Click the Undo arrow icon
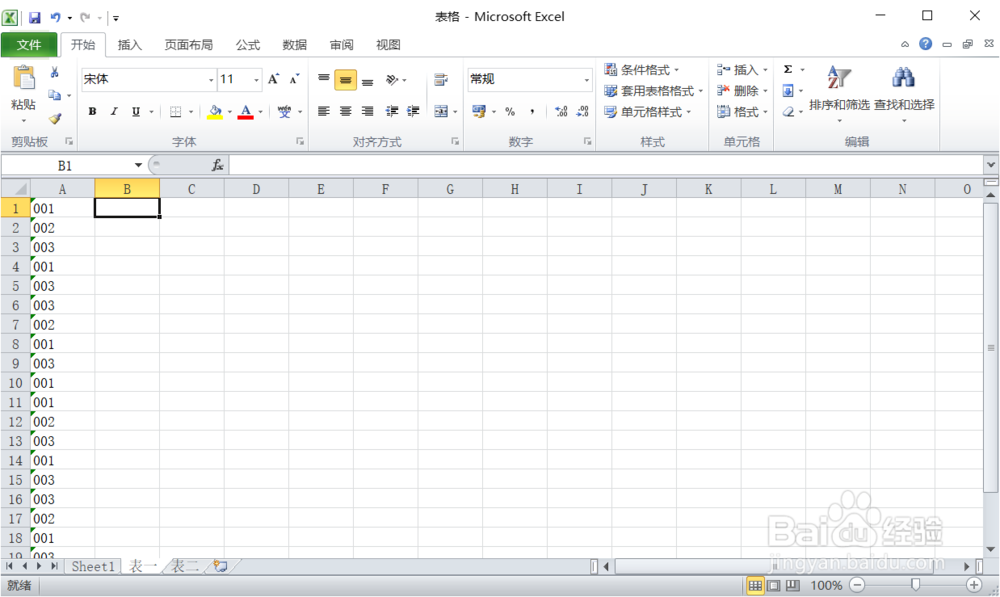 (55, 17)
